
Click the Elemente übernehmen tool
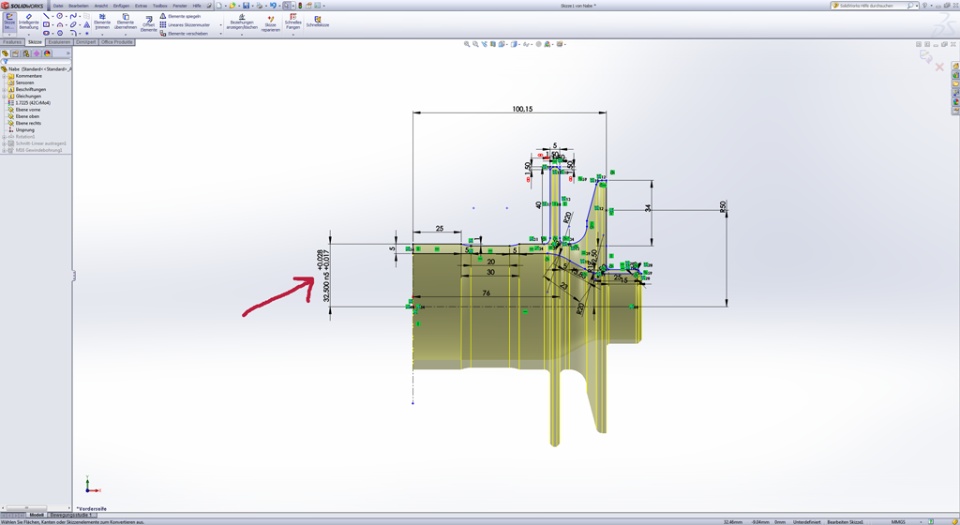pos(126,22)
